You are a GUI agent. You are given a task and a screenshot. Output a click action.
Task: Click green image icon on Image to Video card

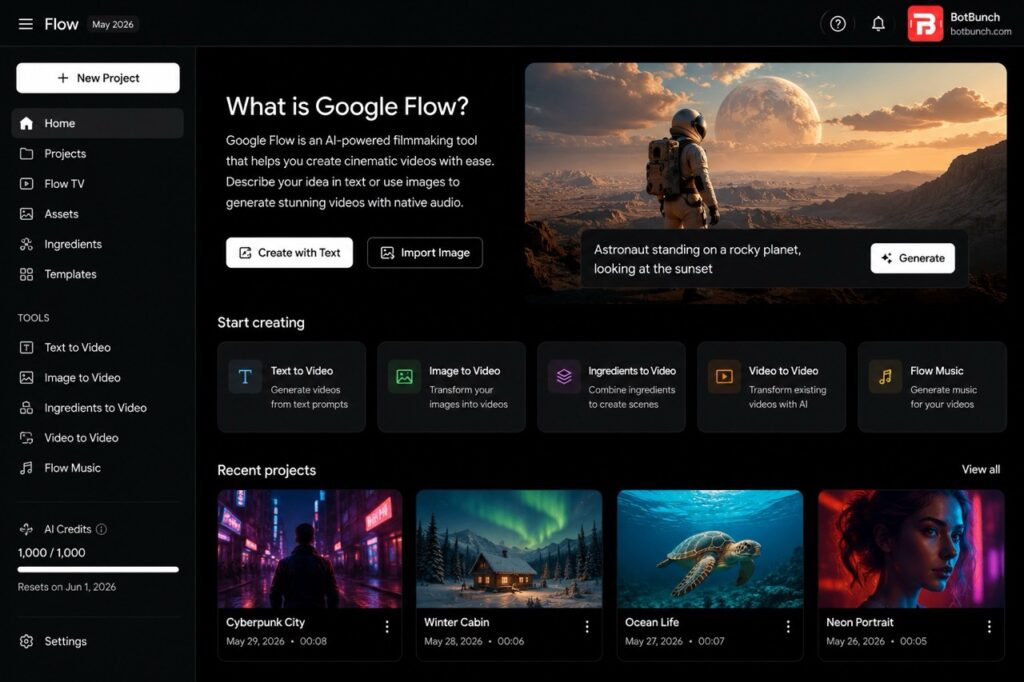pos(404,376)
